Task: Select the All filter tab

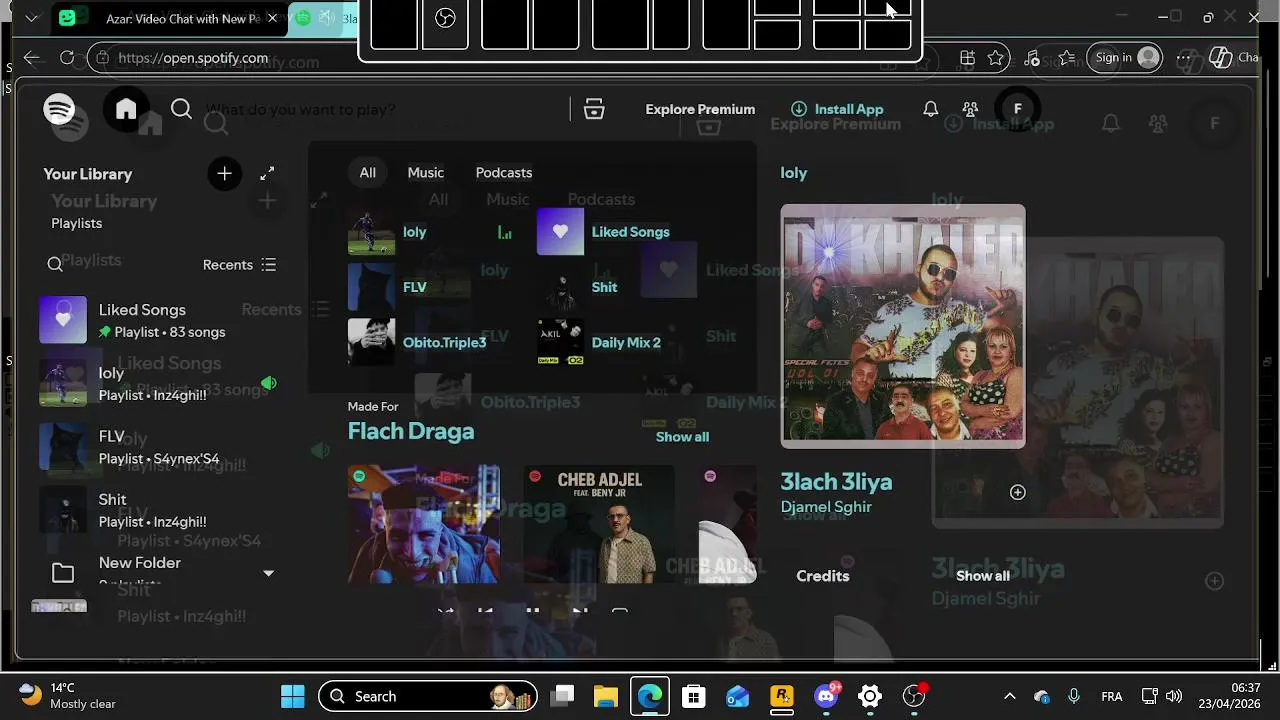Action: pos(368,172)
